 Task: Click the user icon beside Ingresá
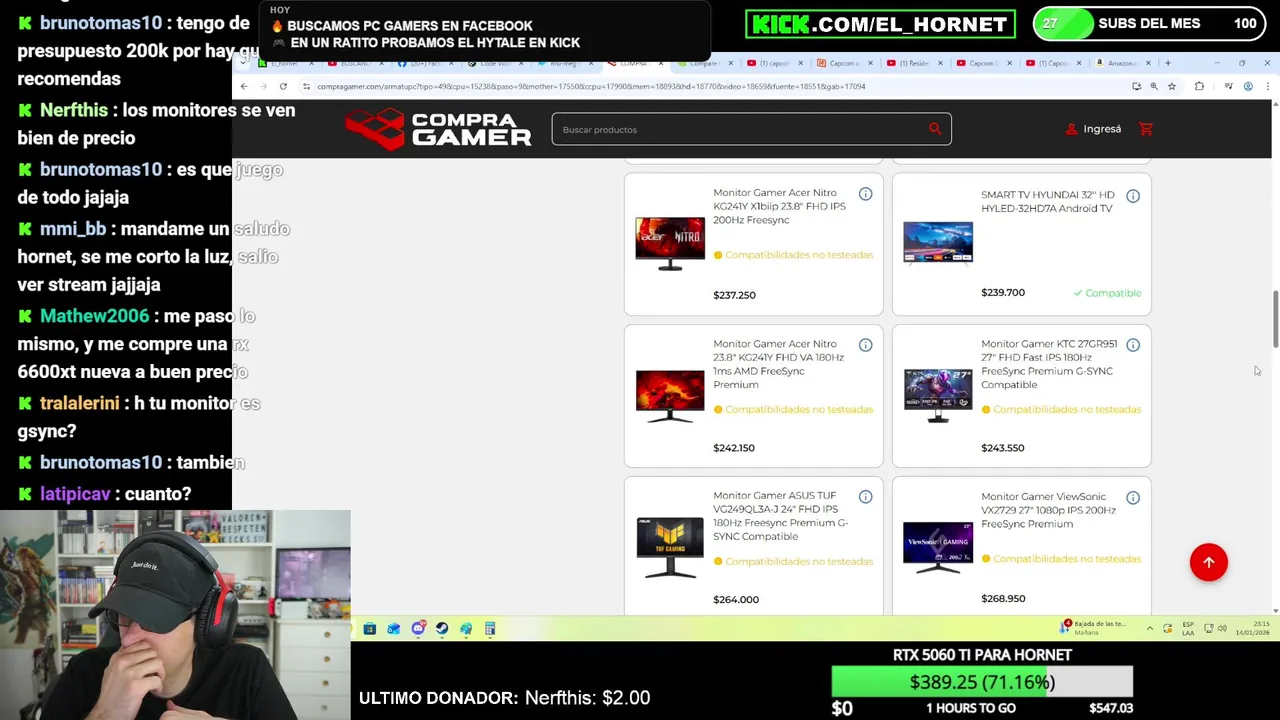(1071, 129)
